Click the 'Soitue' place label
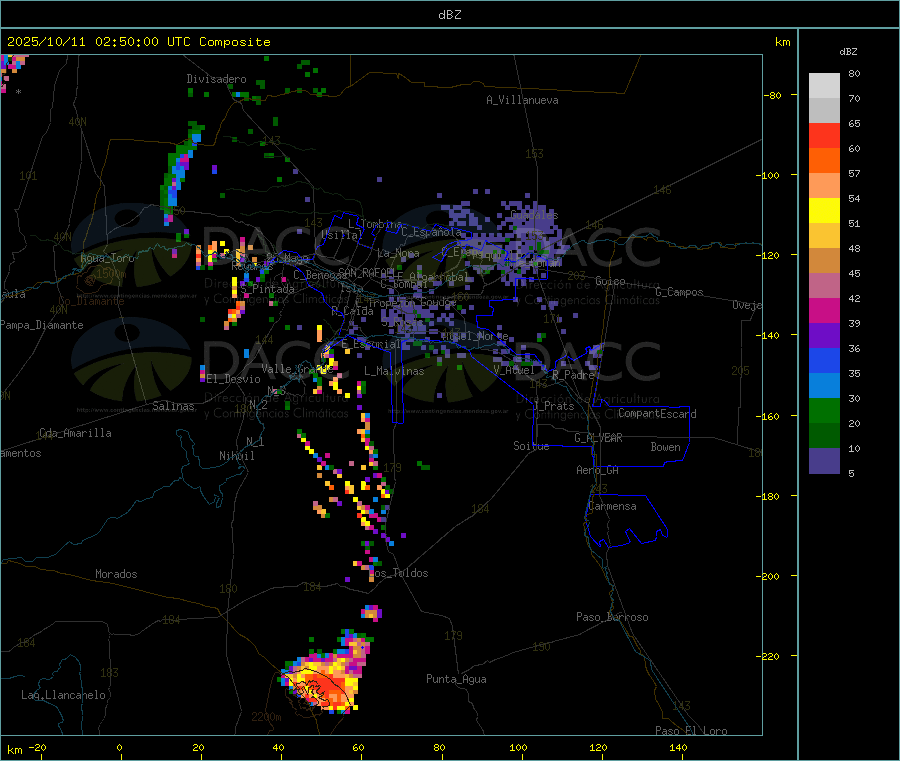Image resolution: width=900 pixels, height=761 pixels. [531, 446]
